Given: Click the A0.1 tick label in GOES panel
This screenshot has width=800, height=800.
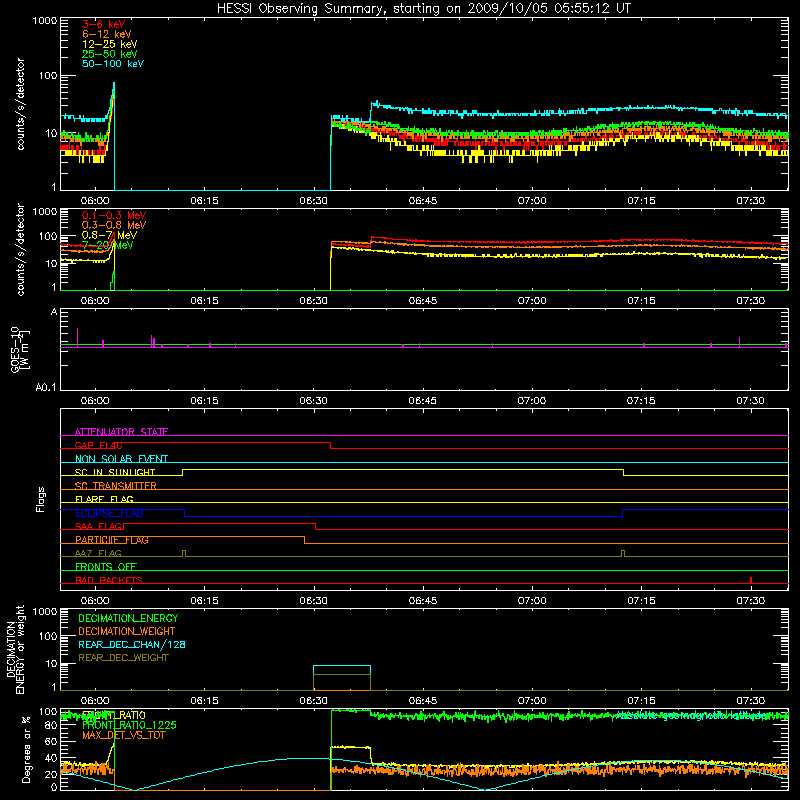Looking at the screenshot, I should pos(46,388).
